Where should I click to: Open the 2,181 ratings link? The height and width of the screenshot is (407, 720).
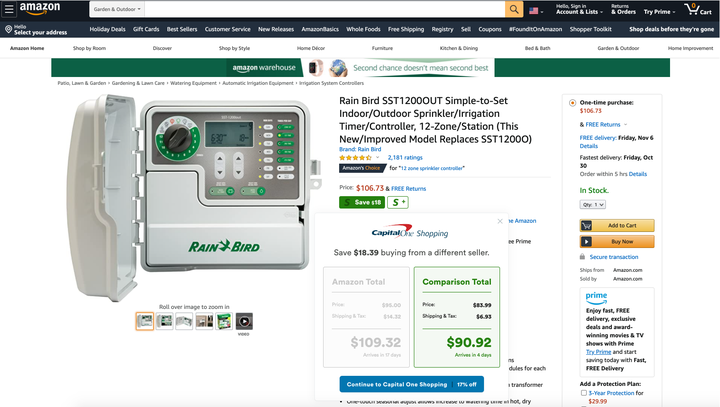(405, 157)
